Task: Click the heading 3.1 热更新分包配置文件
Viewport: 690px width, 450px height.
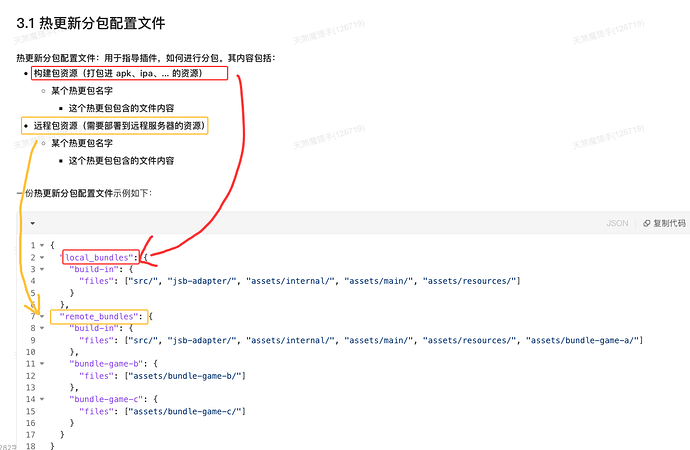Action: pos(91,23)
